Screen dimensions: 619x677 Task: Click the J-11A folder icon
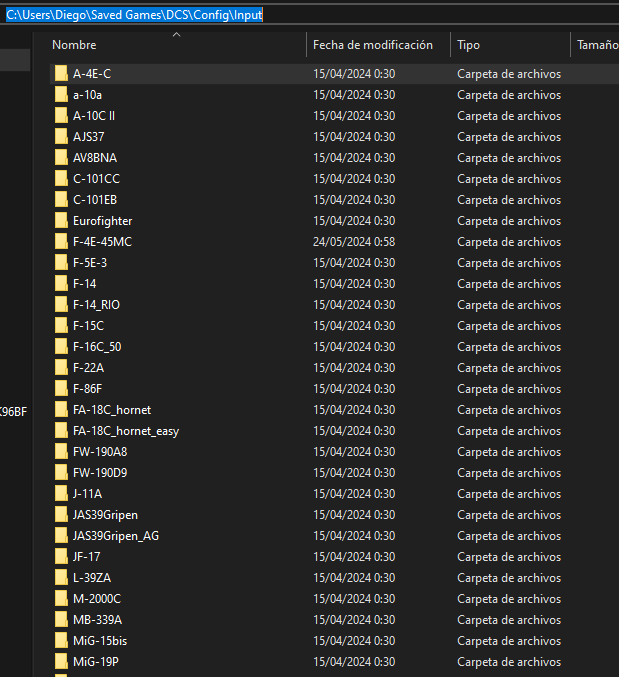pos(61,494)
